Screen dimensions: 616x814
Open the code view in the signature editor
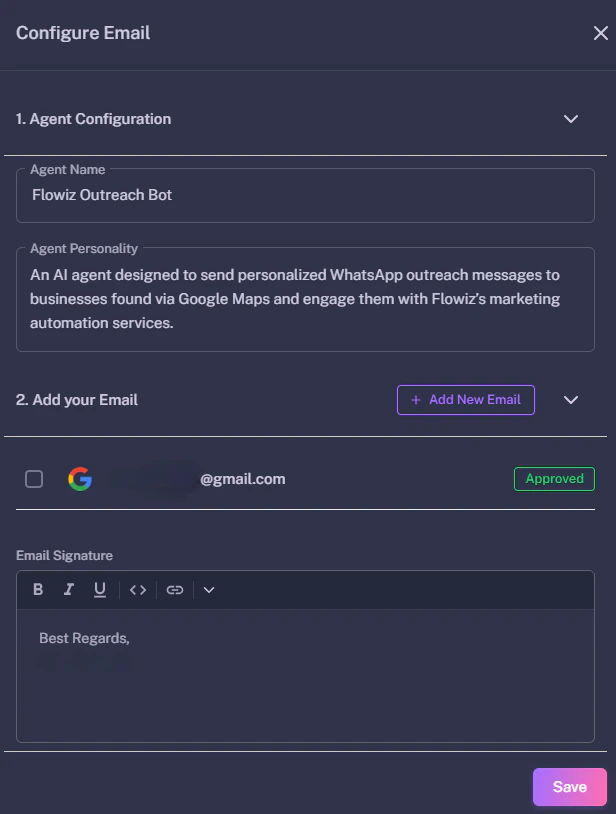[138, 589]
